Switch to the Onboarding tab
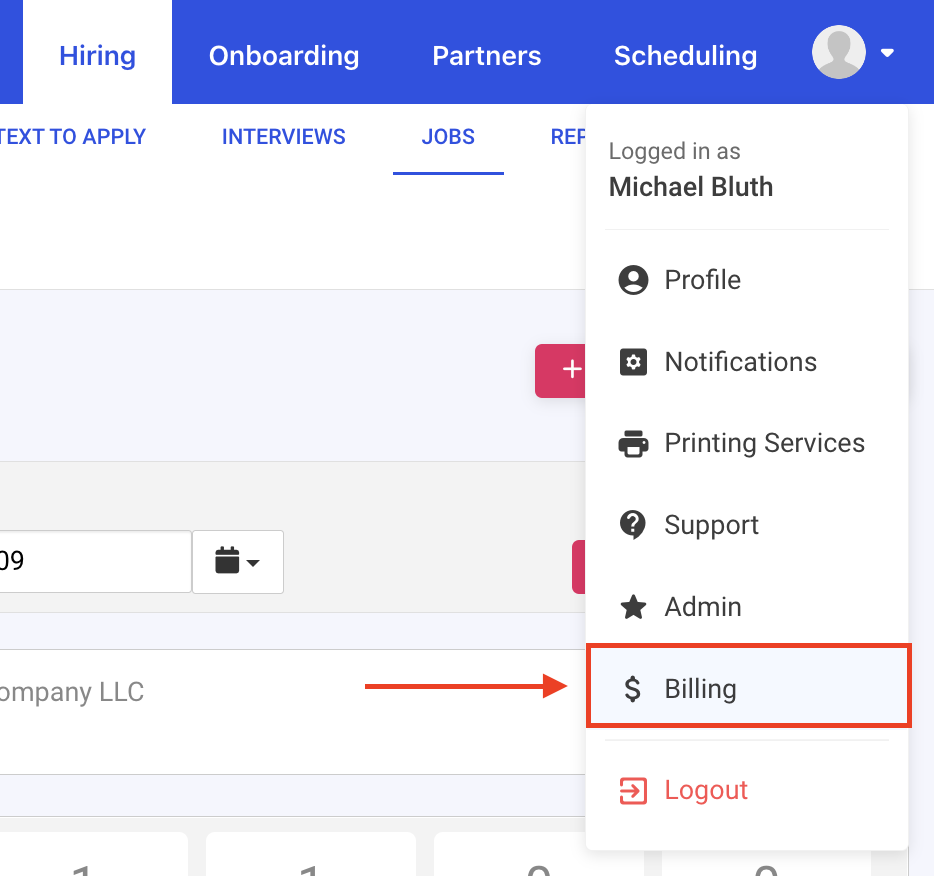Viewport: 934px width, 876px height. pos(284,55)
